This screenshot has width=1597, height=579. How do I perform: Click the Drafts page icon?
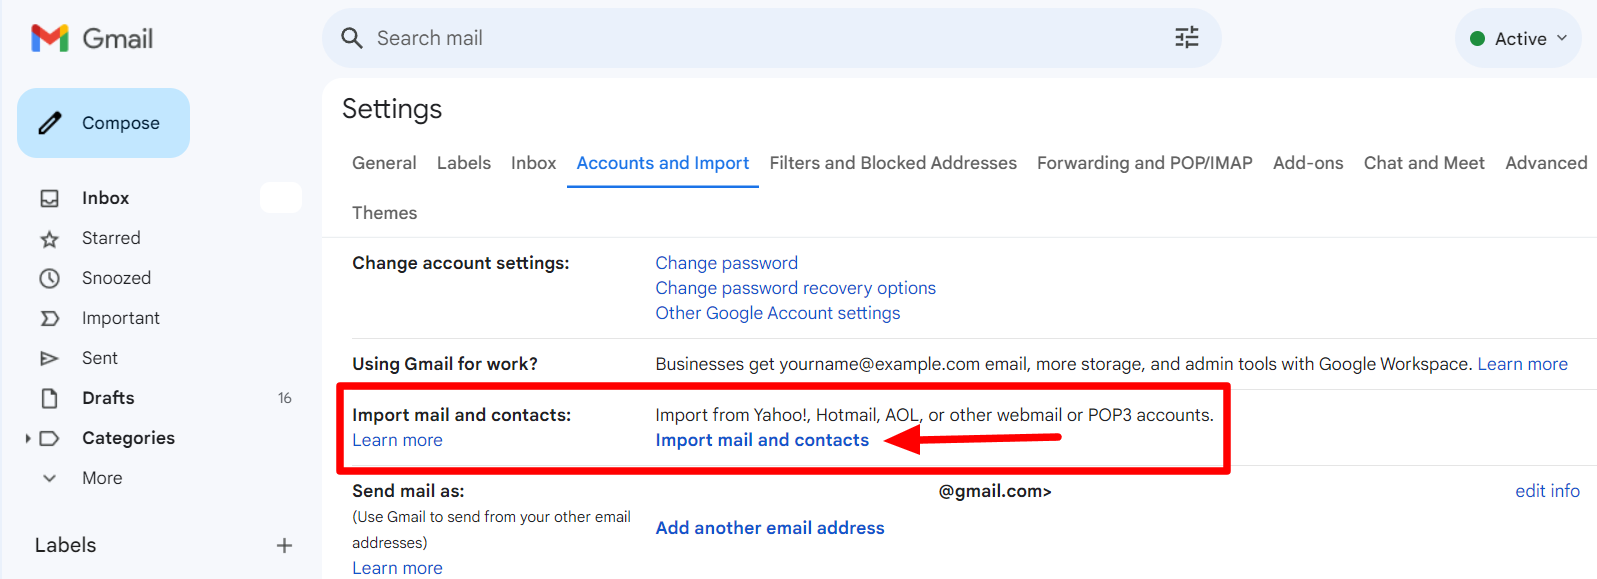(49, 398)
